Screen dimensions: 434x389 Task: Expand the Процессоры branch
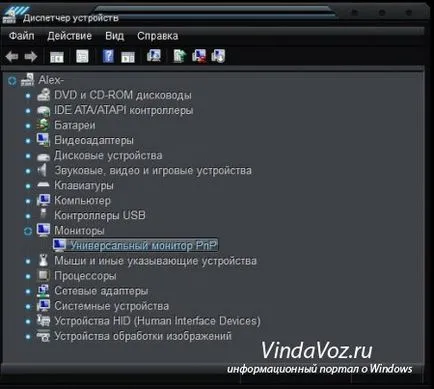28,276
